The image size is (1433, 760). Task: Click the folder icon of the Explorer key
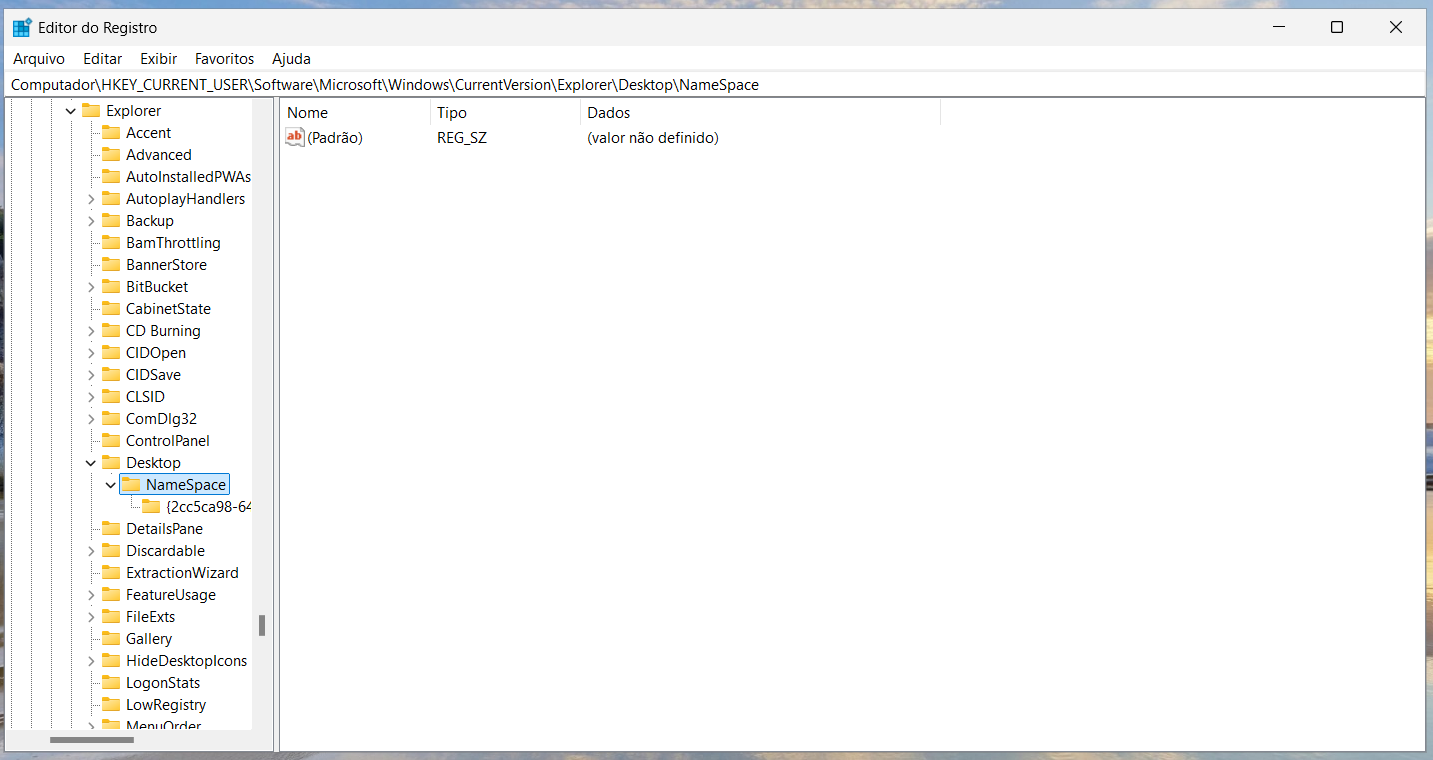click(x=91, y=111)
